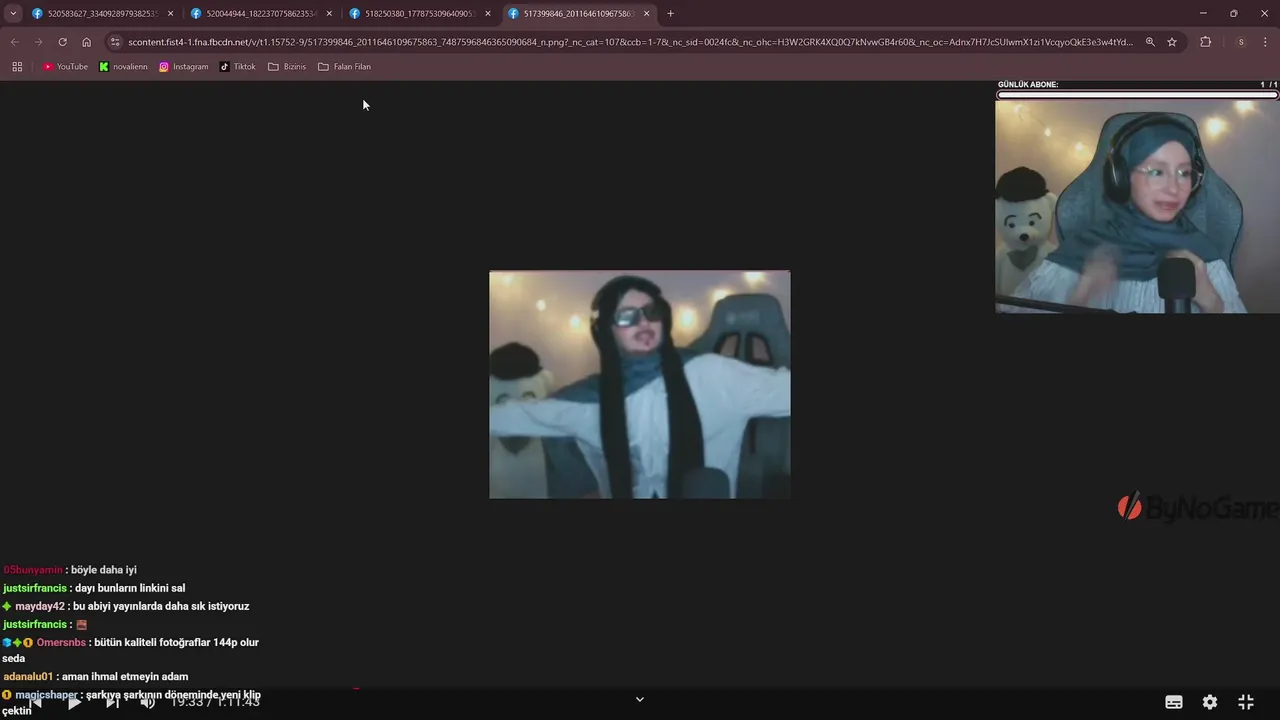The width and height of the screenshot is (1280, 720).
Task: View site information icon in address bar
Action: [x=115, y=42]
